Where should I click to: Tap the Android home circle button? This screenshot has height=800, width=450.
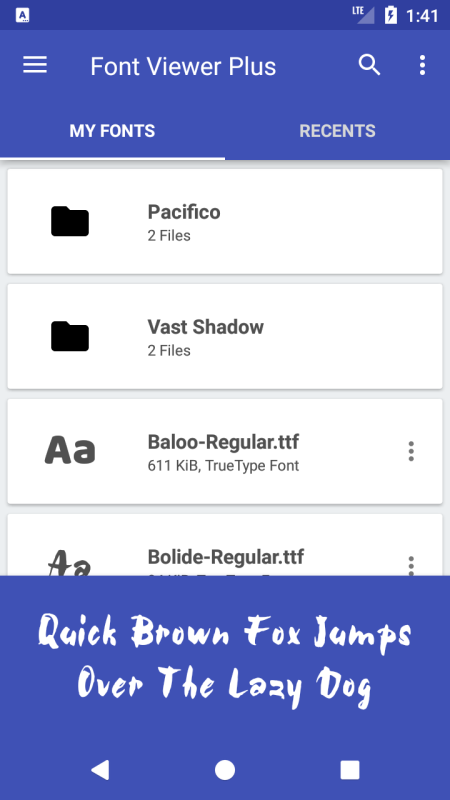click(x=225, y=770)
